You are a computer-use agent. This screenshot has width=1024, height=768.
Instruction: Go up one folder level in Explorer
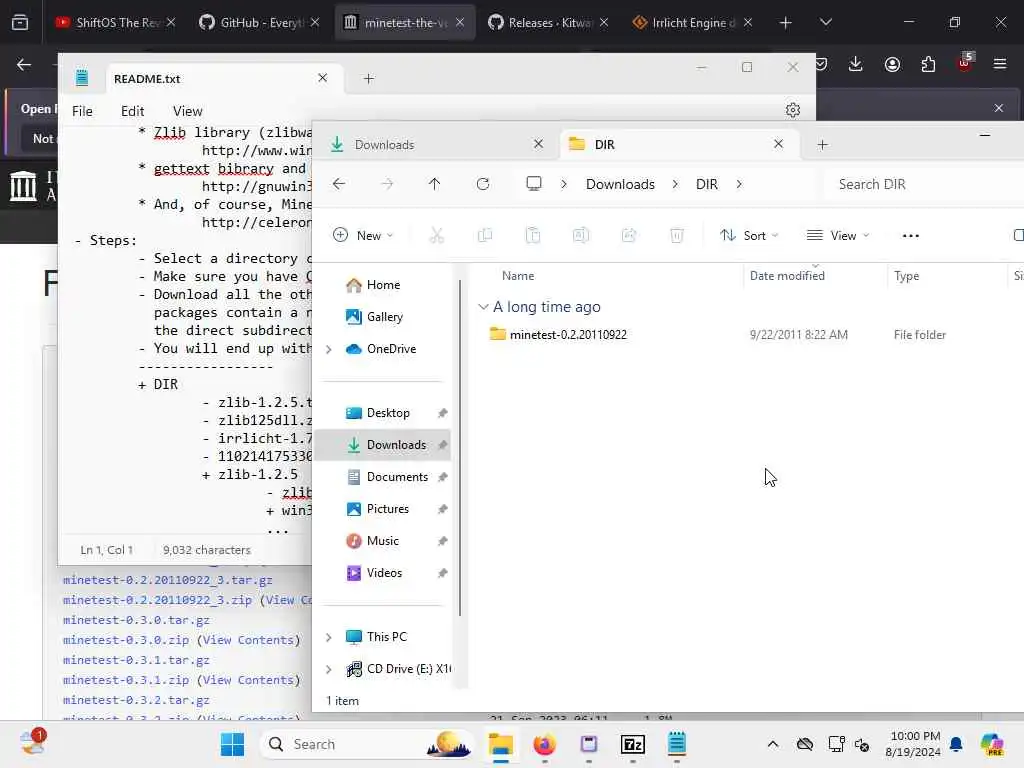434,184
